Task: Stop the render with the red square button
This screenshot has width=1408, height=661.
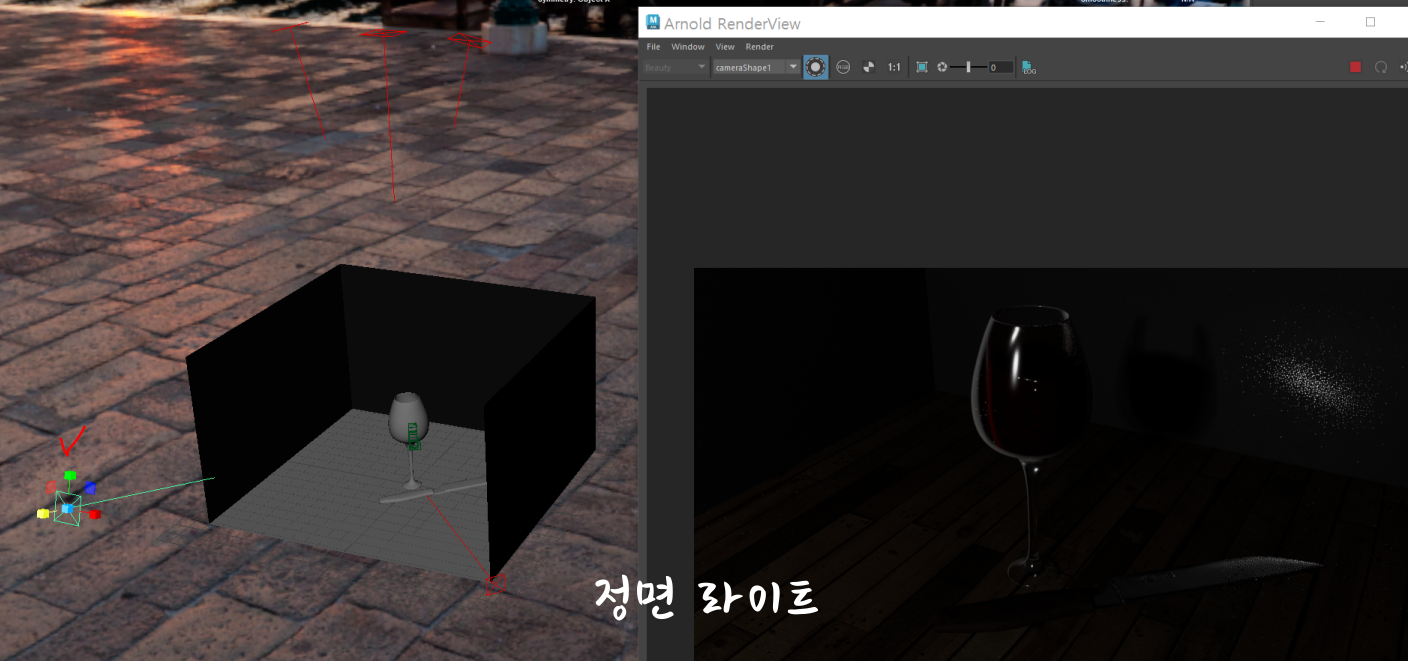Action: pyautogui.click(x=1356, y=67)
